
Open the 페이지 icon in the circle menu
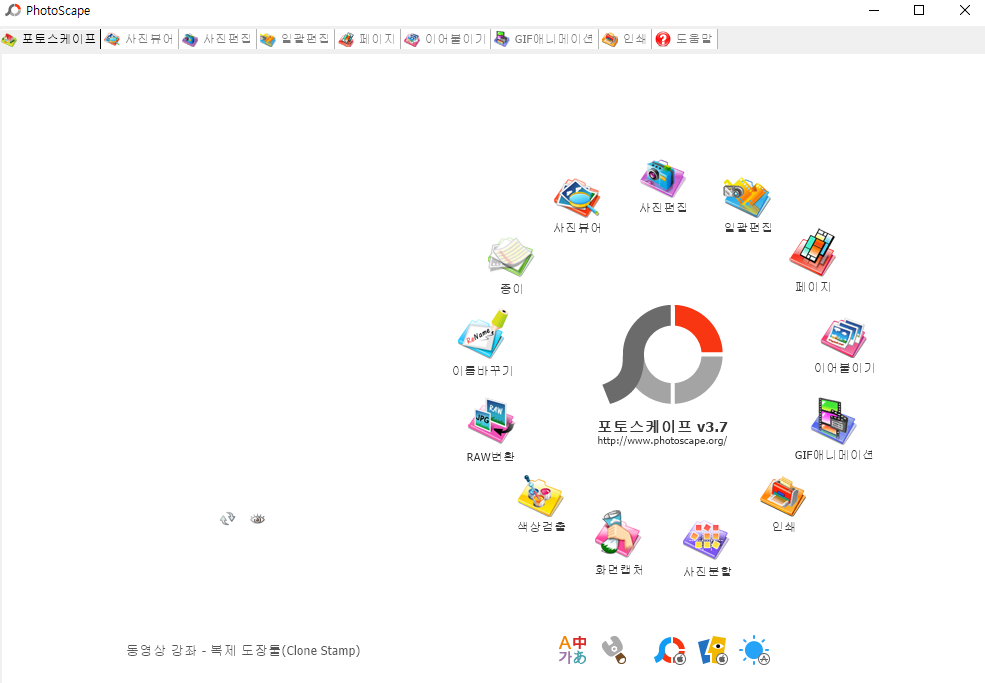(813, 253)
